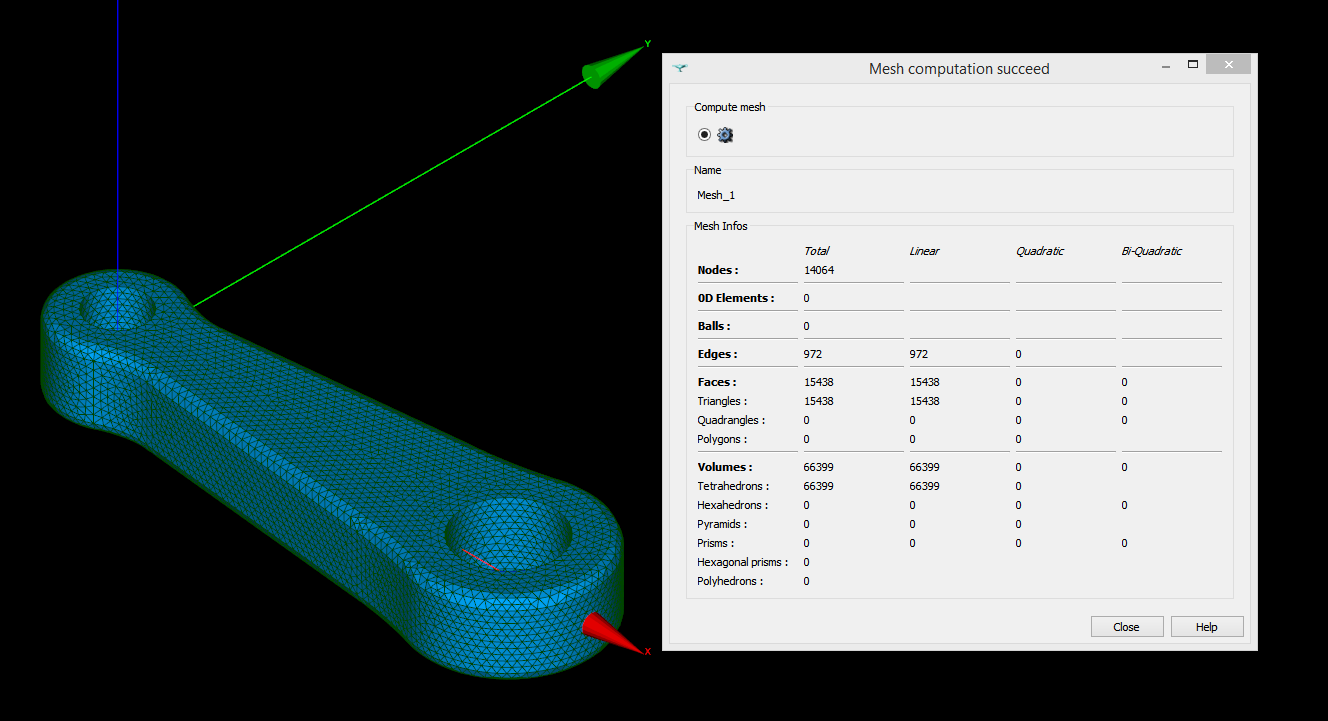Select the Bi-Quadratic column header

(1151, 251)
